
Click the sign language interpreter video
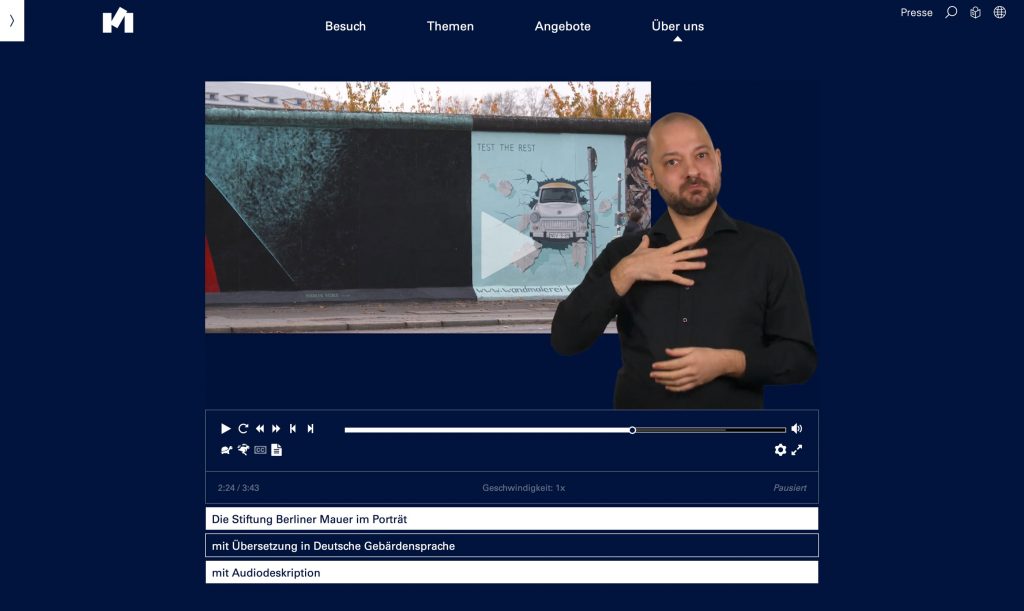pos(684,261)
